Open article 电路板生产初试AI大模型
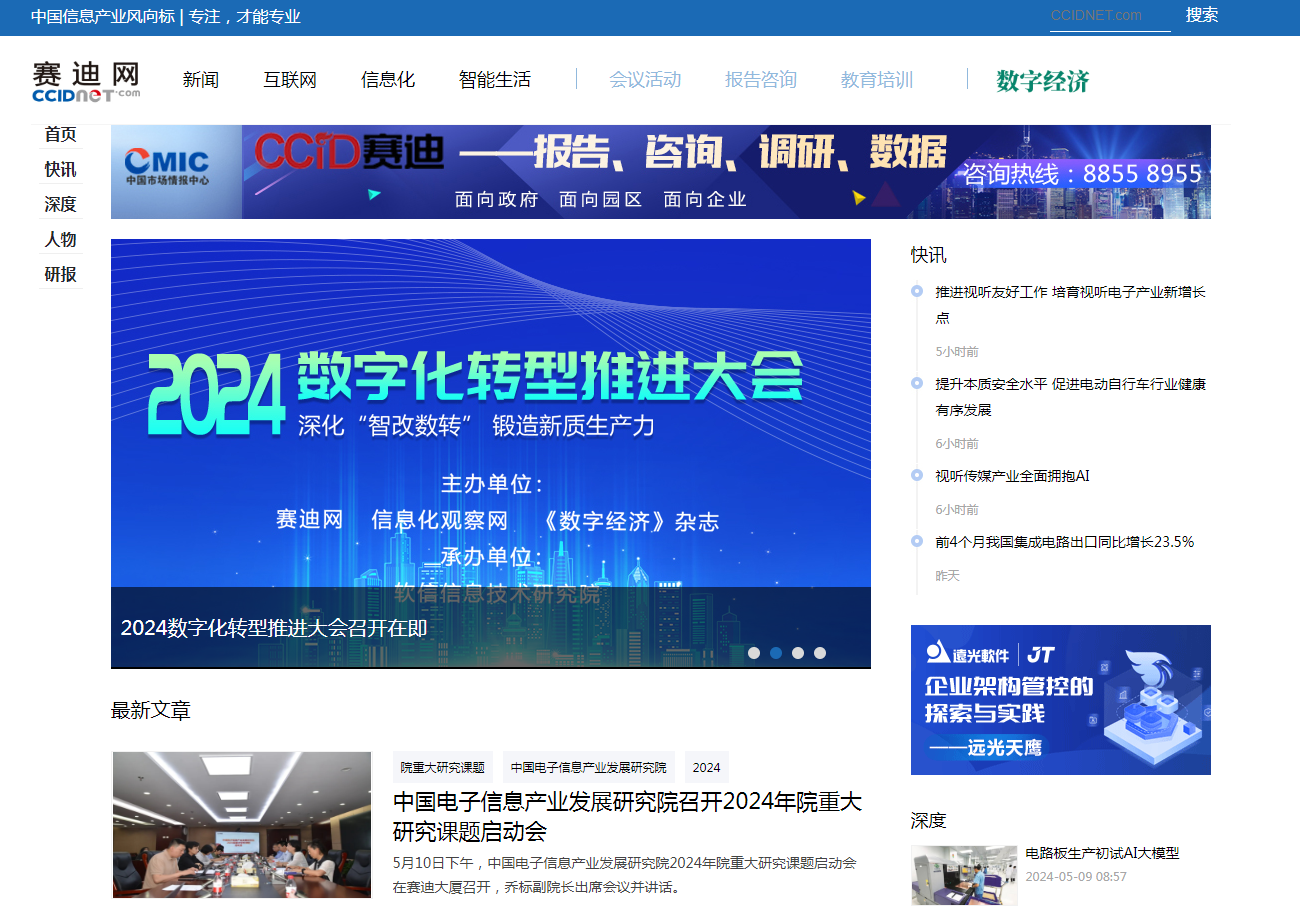The height and width of the screenshot is (908, 1300). [1102, 853]
